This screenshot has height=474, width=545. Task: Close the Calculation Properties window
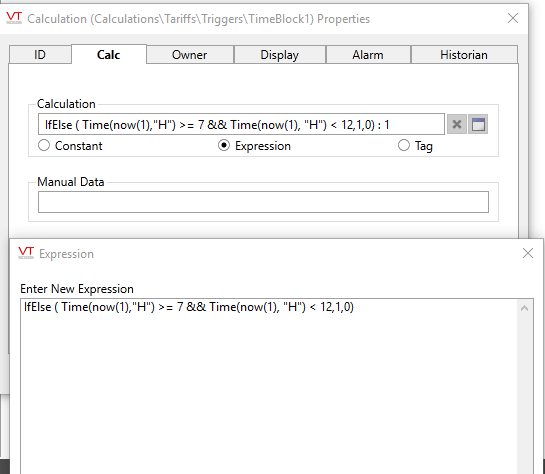[513, 18]
